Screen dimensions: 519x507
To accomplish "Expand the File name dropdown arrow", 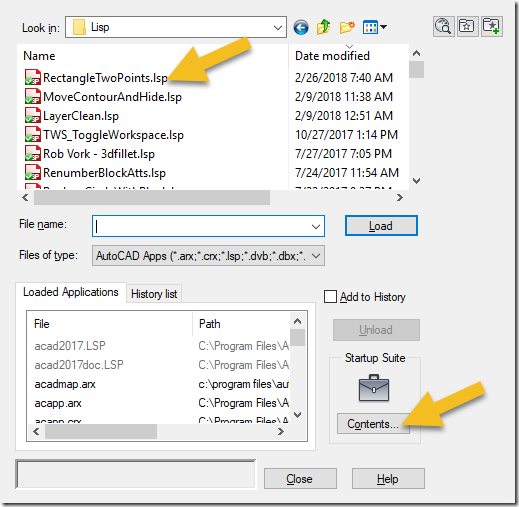I will (x=316, y=226).
